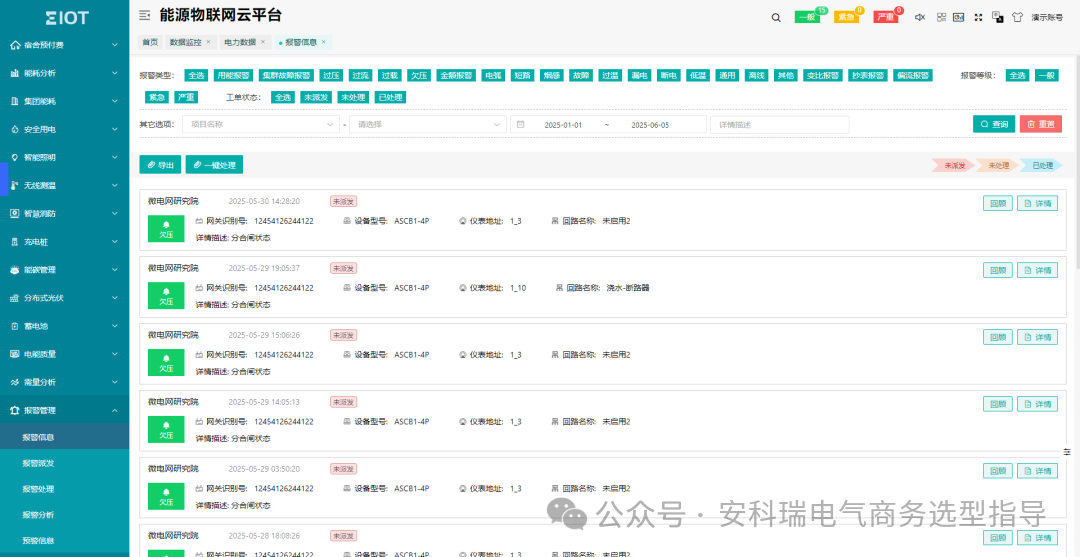Open the grid layout icon in header
This screenshot has width=1080, height=557.
point(942,17)
